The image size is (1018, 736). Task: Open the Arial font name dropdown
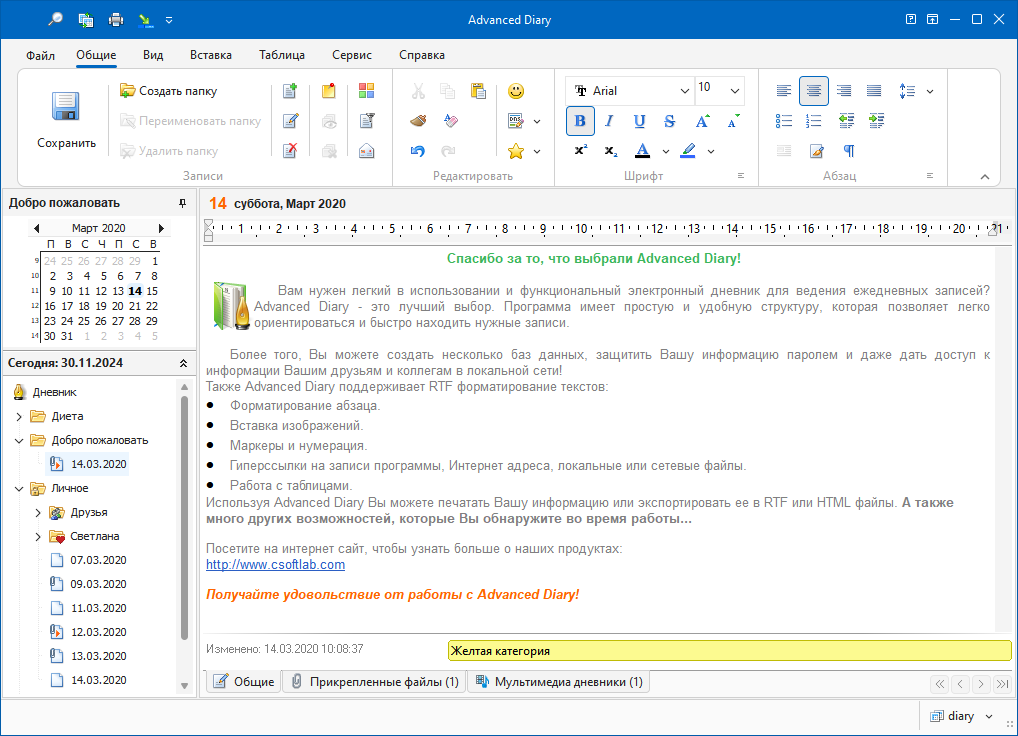[x=684, y=91]
